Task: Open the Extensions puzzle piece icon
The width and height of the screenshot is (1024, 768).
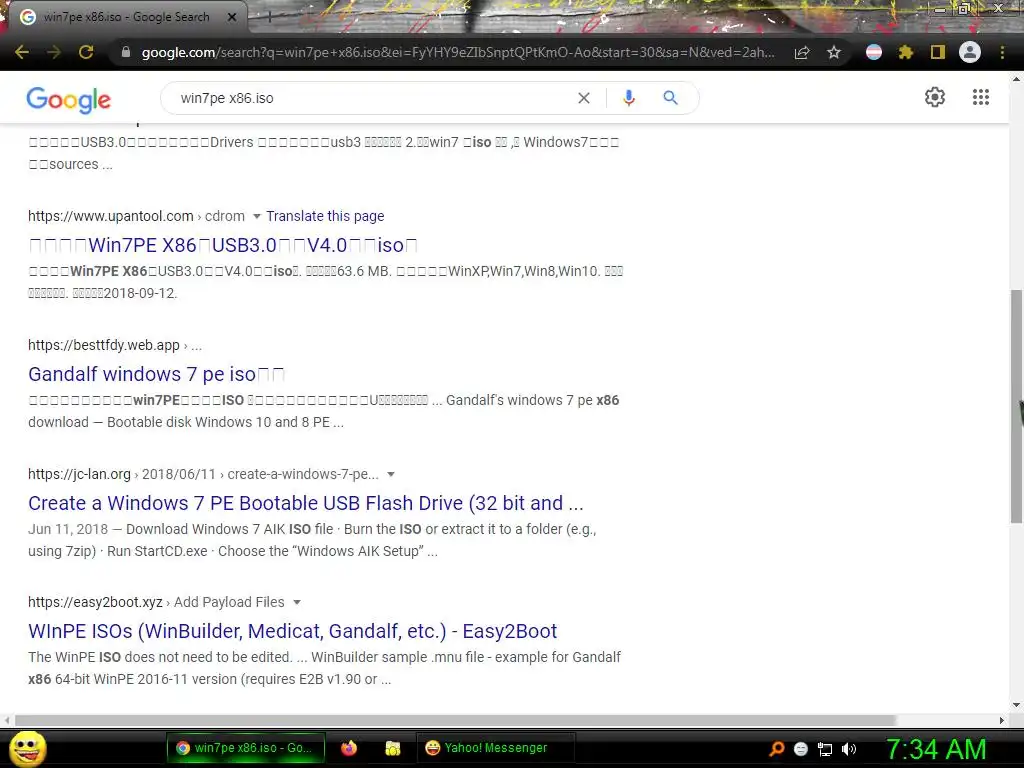Action: pos(906,52)
